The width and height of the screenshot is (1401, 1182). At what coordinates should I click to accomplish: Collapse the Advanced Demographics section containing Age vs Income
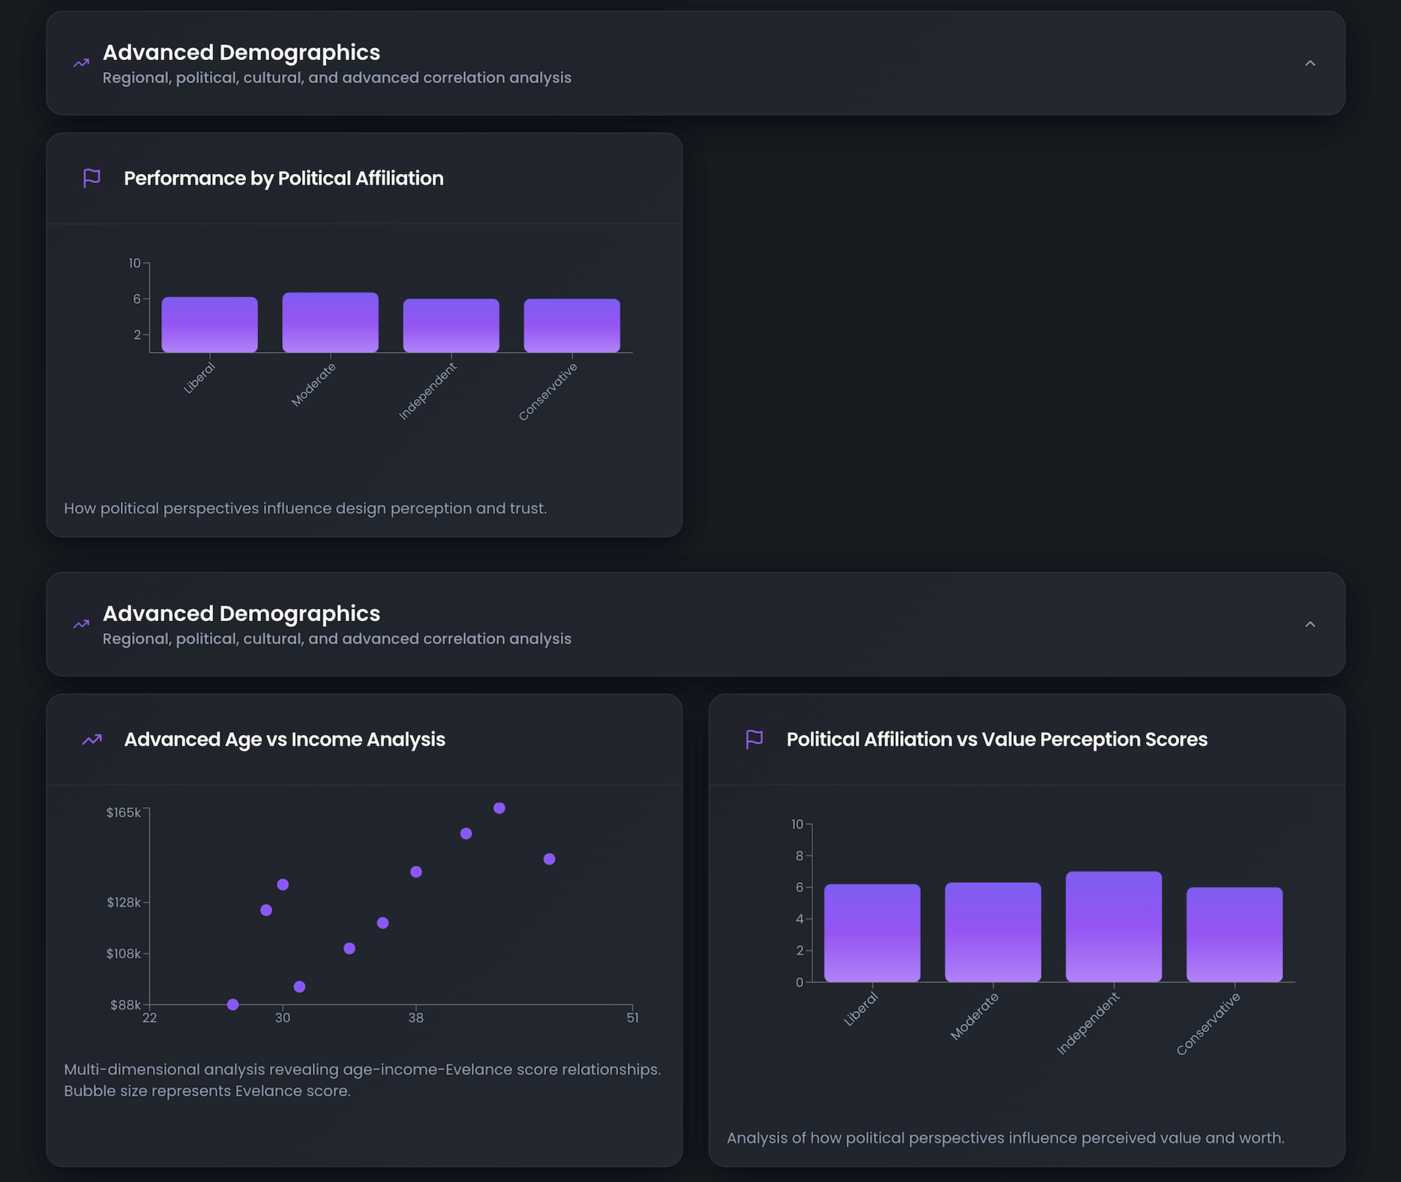point(1309,624)
